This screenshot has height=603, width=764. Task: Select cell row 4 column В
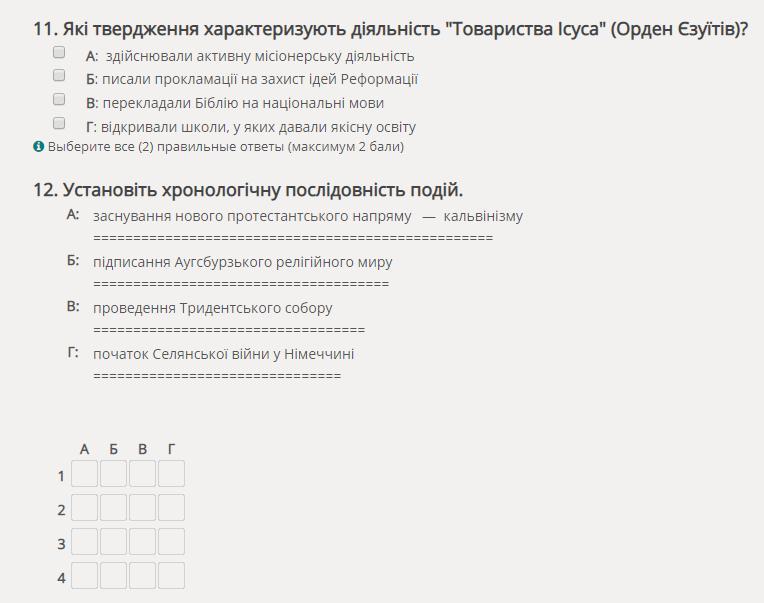[x=142, y=576]
